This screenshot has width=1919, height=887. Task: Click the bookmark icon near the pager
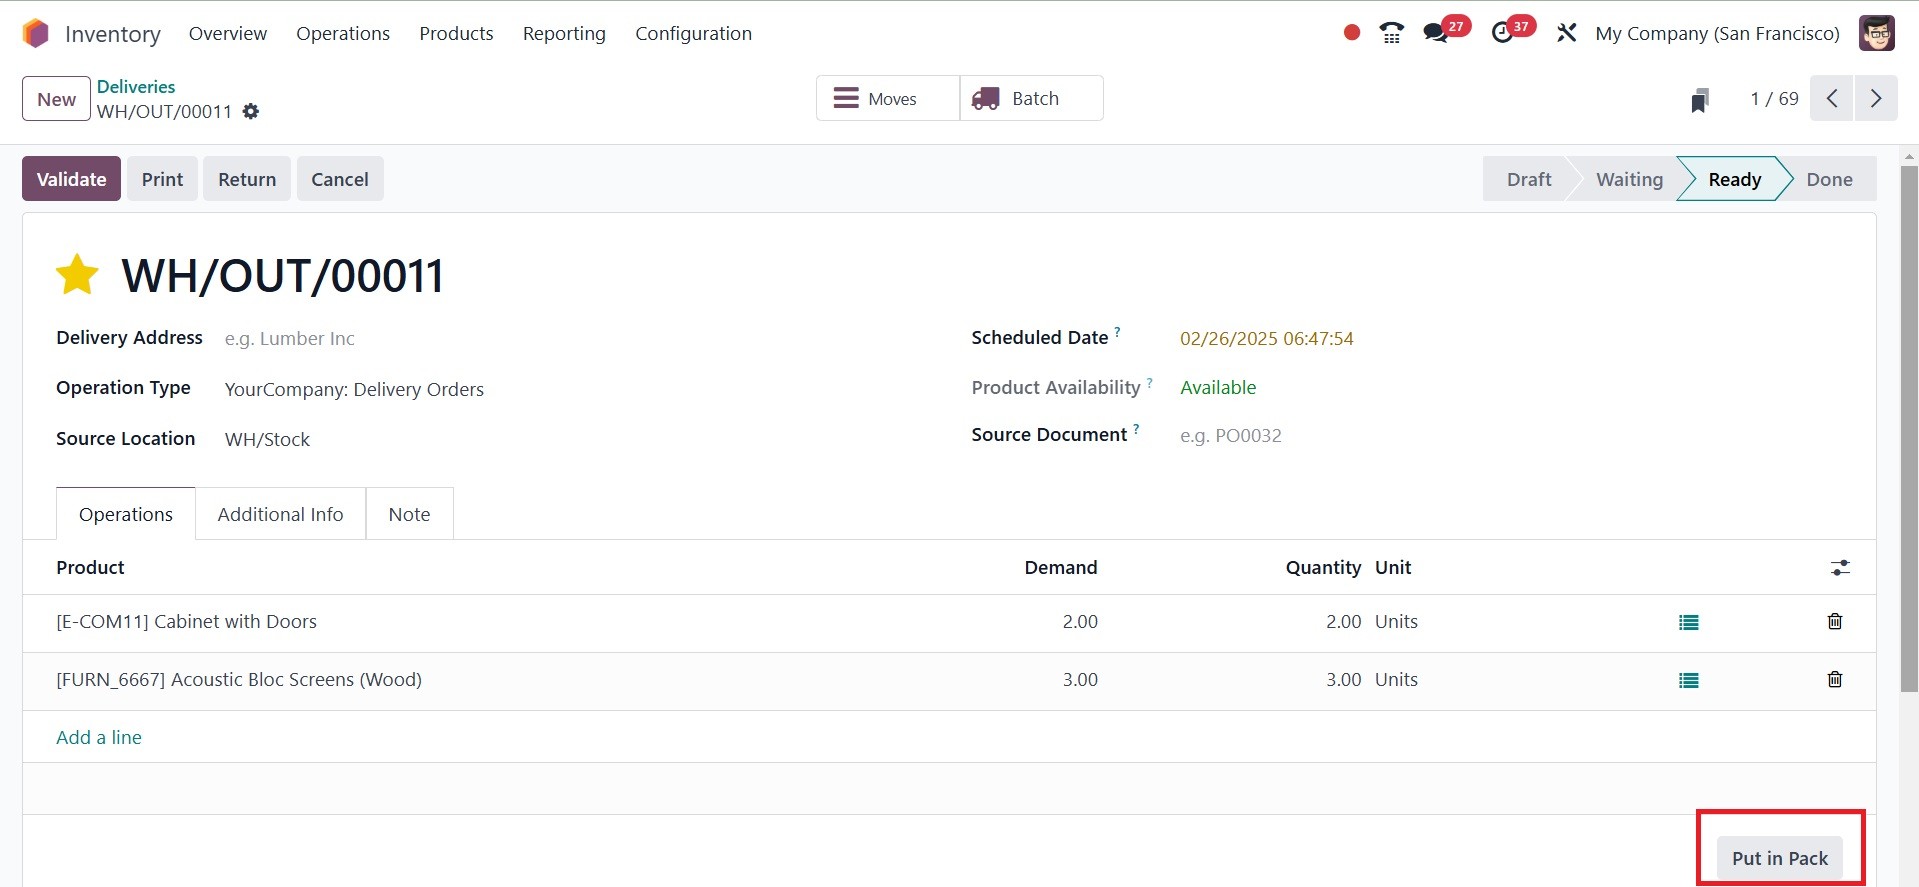pos(1699,100)
